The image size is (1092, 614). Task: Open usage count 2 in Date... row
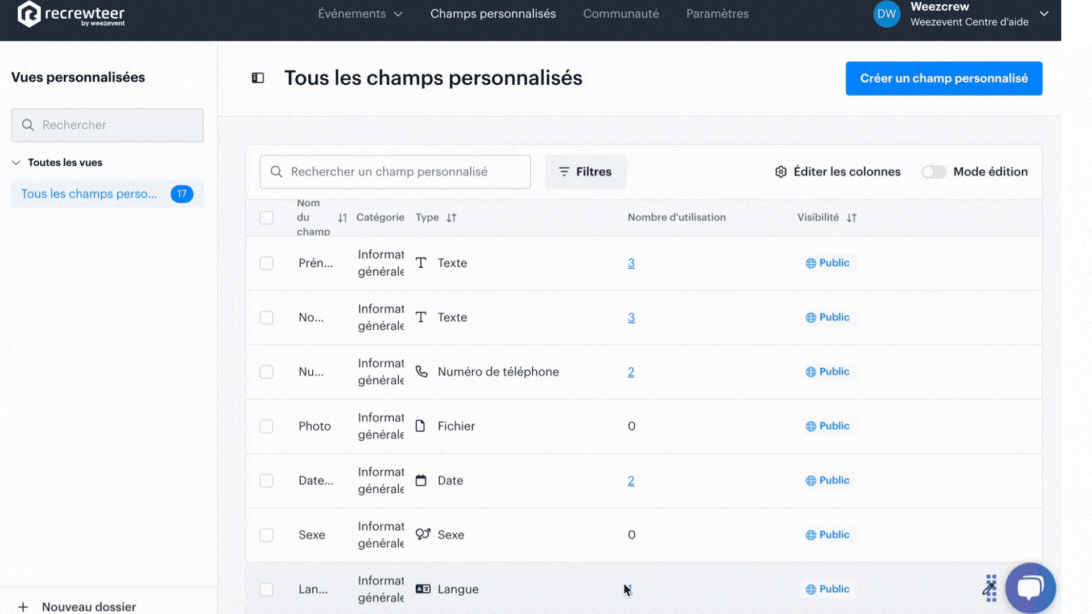tap(631, 480)
